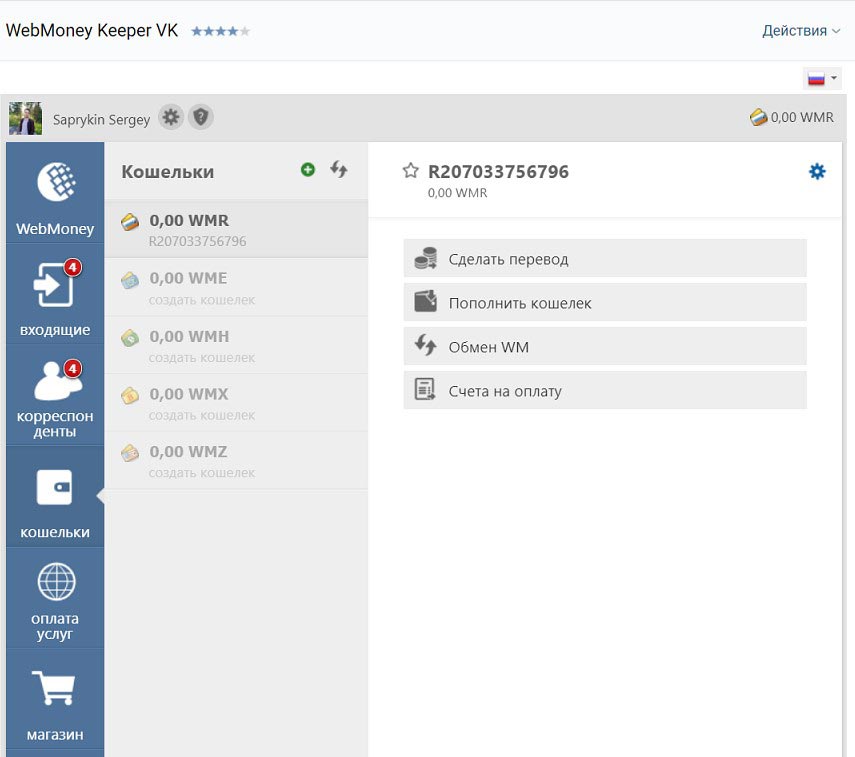
Task: Open the магазин shopping cart section
Action: pyautogui.click(x=55, y=700)
